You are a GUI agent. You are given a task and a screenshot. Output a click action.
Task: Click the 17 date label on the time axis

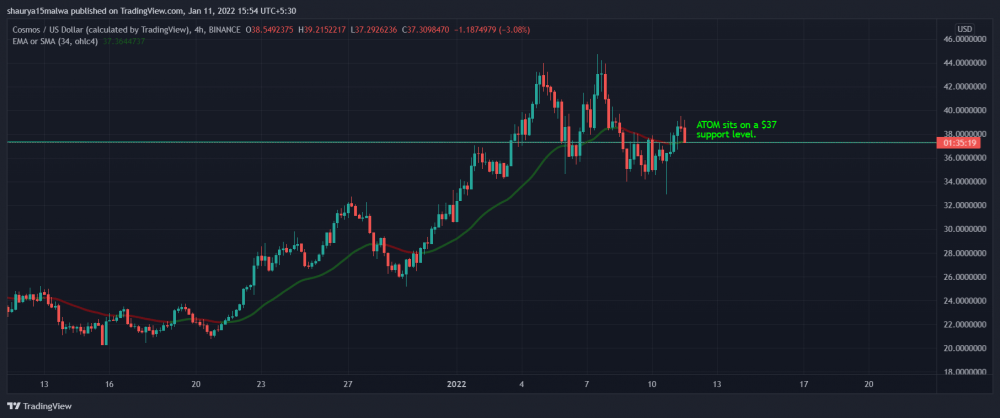click(804, 384)
